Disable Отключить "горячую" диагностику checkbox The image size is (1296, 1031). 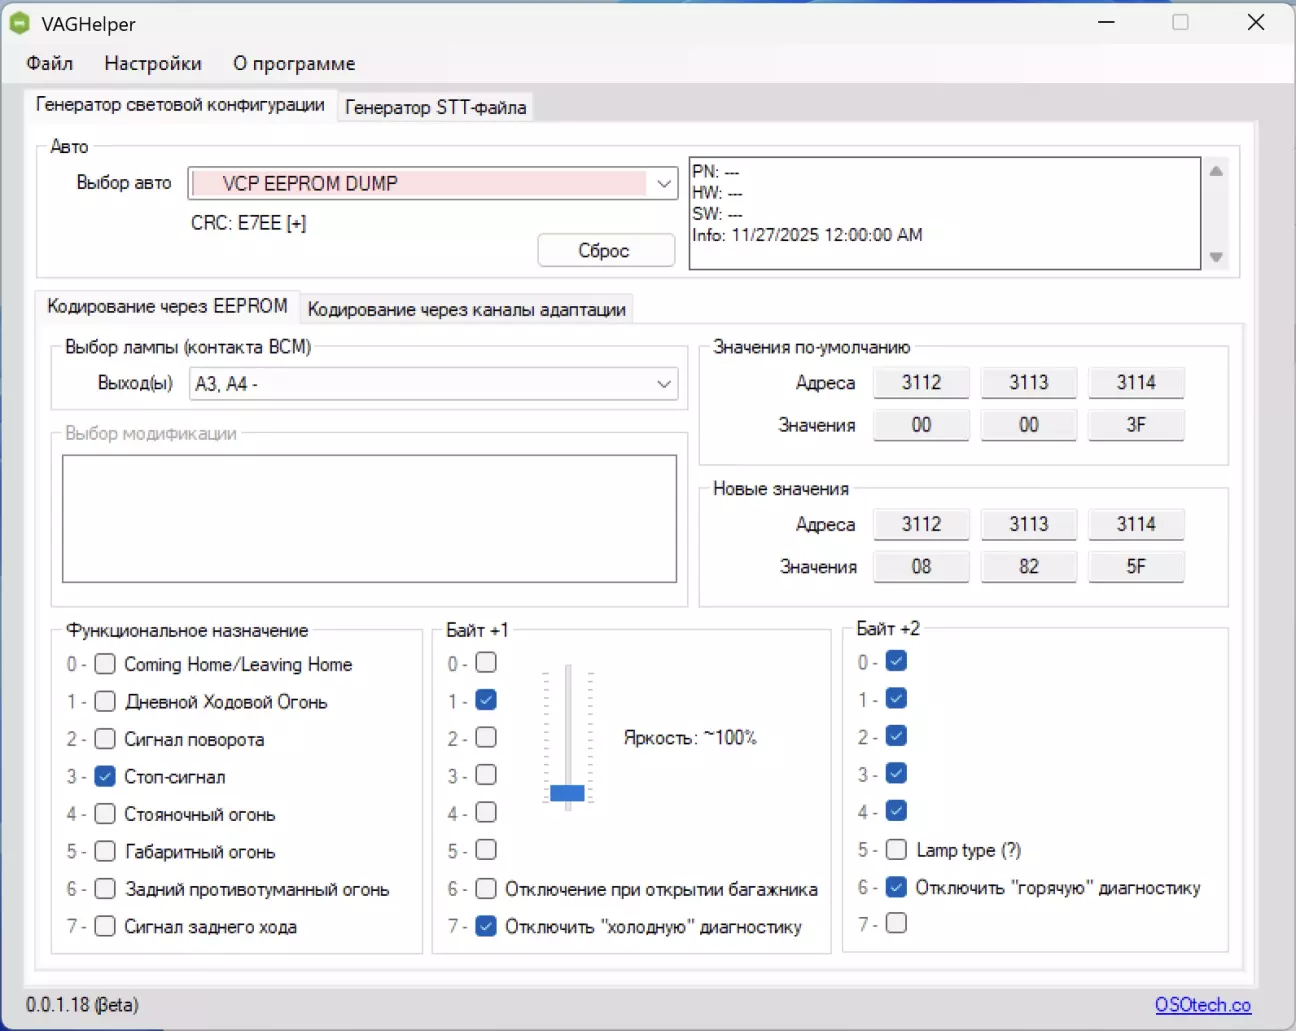pyautogui.click(x=896, y=886)
